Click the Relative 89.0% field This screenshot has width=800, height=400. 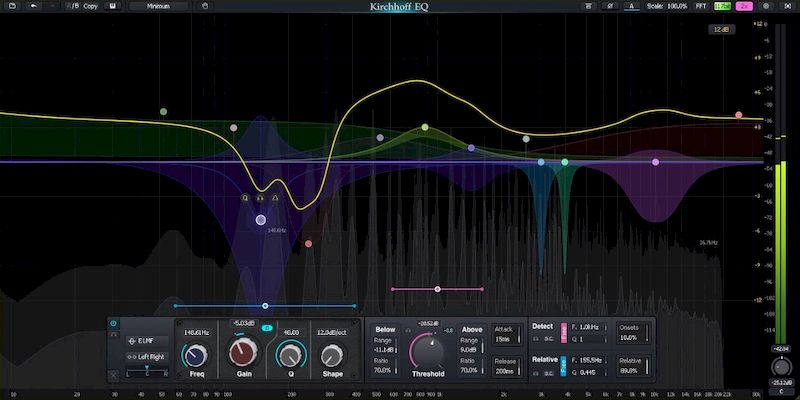(x=632, y=365)
